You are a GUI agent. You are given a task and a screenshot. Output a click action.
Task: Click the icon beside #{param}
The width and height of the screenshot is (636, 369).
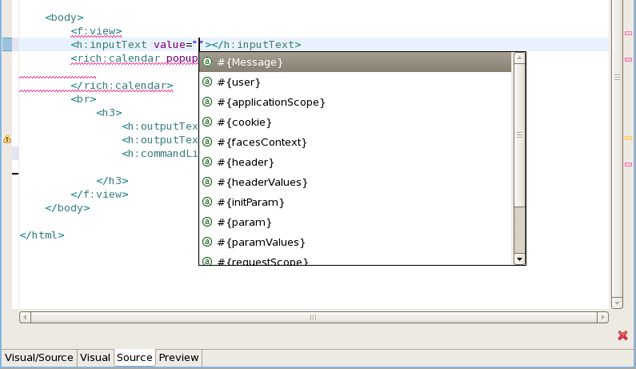click(207, 222)
